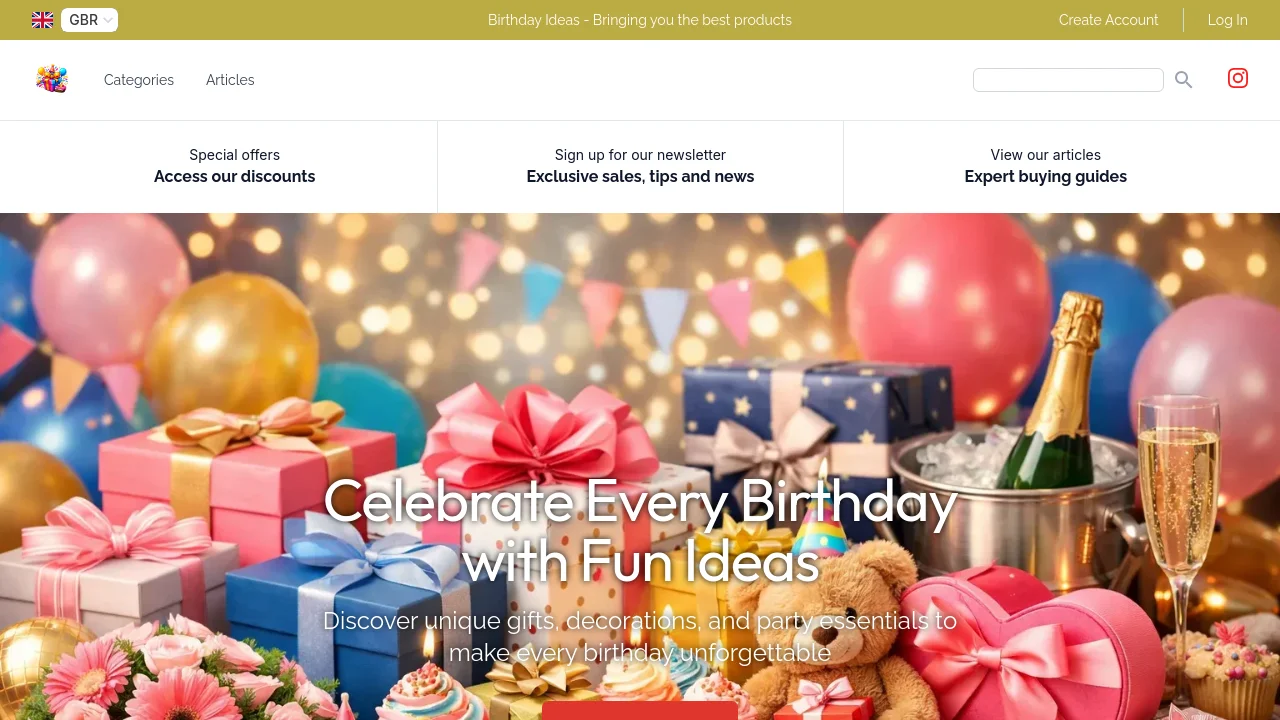Click the red button below hero text

pos(640,710)
